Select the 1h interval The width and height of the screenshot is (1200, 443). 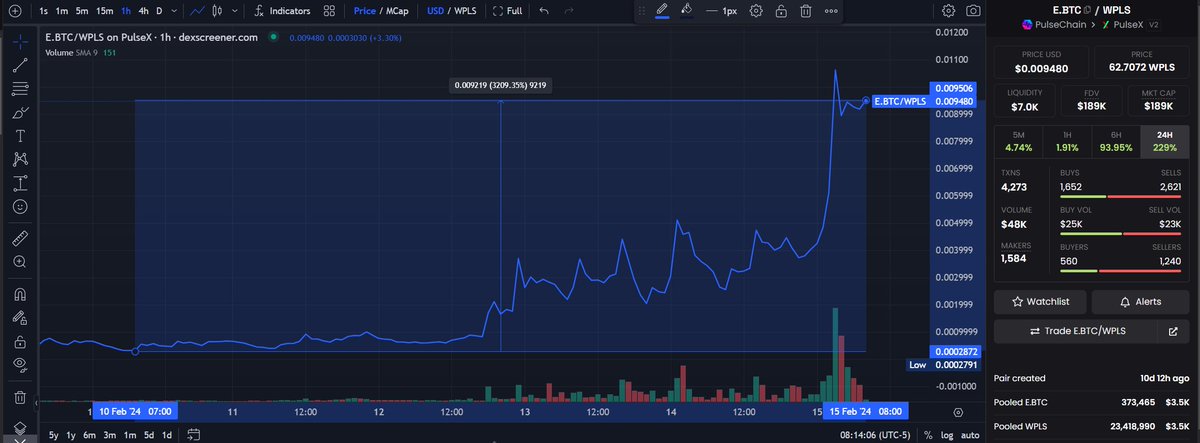(125, 11)
